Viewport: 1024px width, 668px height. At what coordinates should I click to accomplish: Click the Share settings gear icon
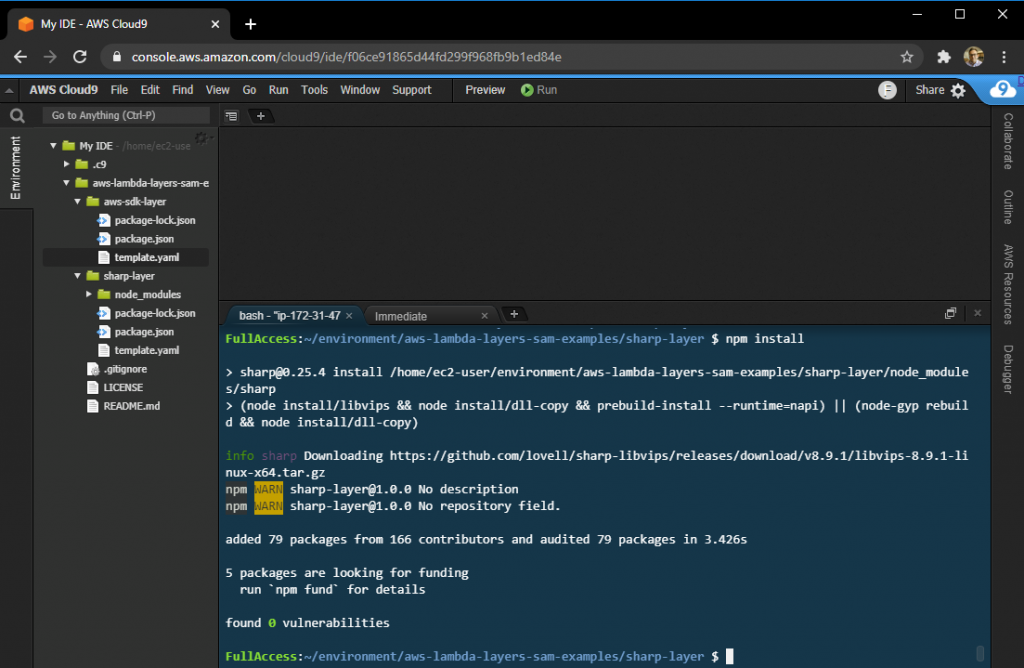pyautogui.click(x=959, y=89)
